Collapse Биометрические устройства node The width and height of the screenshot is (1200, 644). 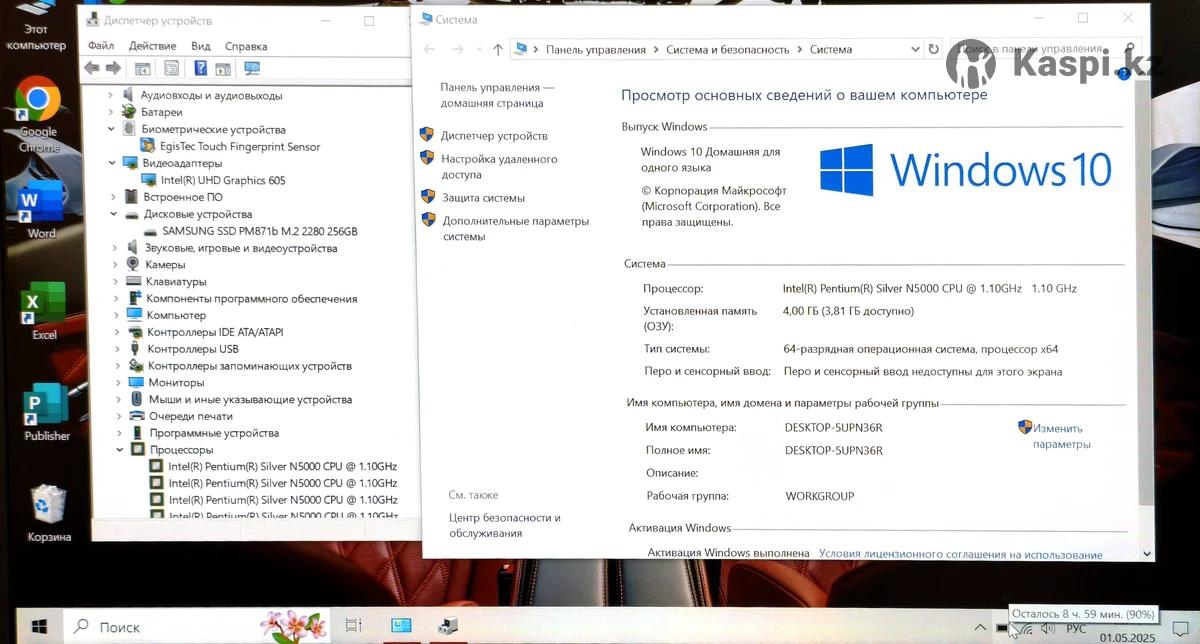tap(111, 129)
